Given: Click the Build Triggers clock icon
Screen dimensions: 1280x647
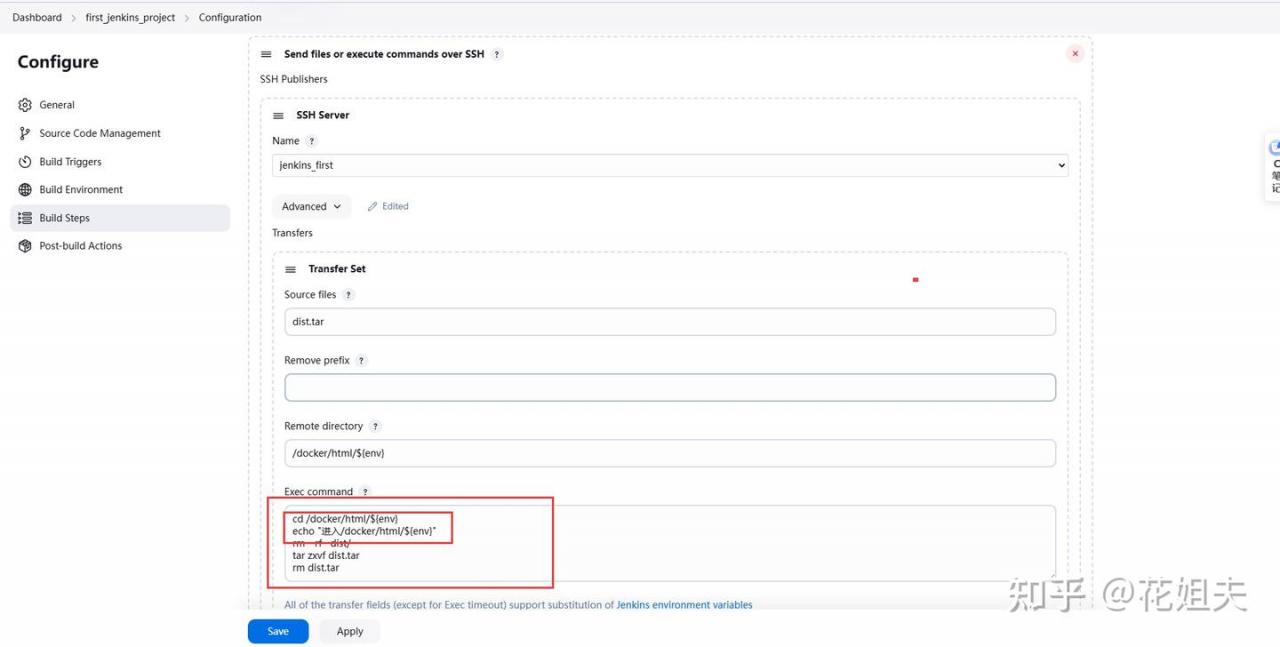Looking at the screenshot, I should click(x=25, y=162).
